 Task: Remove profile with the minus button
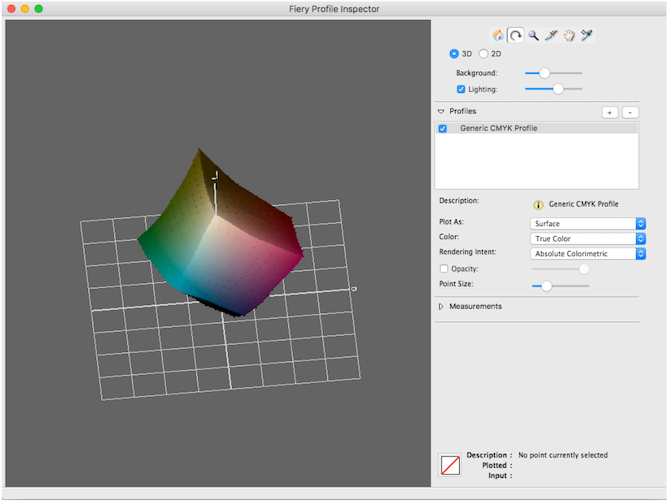[x=630, y=112]
